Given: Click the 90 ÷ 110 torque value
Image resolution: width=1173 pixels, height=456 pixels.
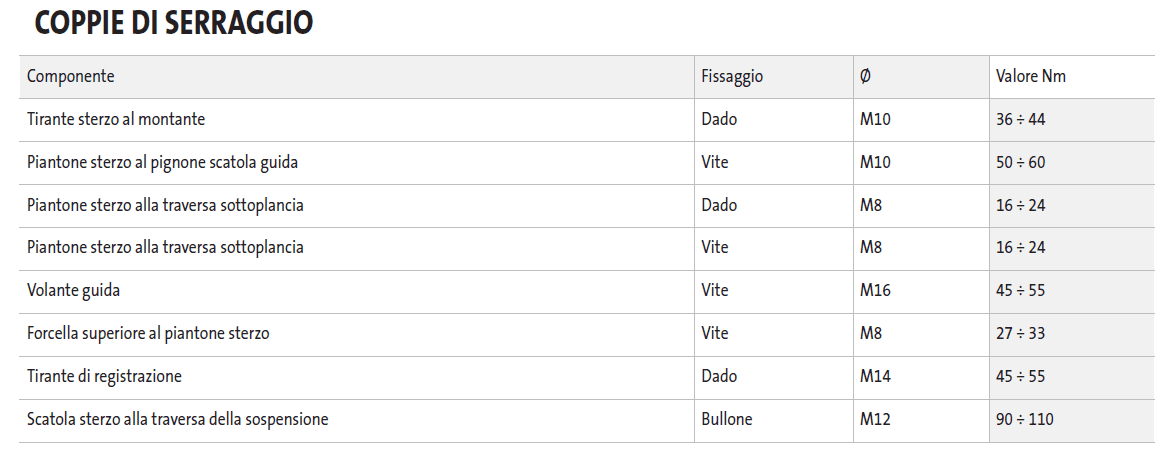Looking at the screenshot, I should pyautogui.click(x=1024, y=420).
